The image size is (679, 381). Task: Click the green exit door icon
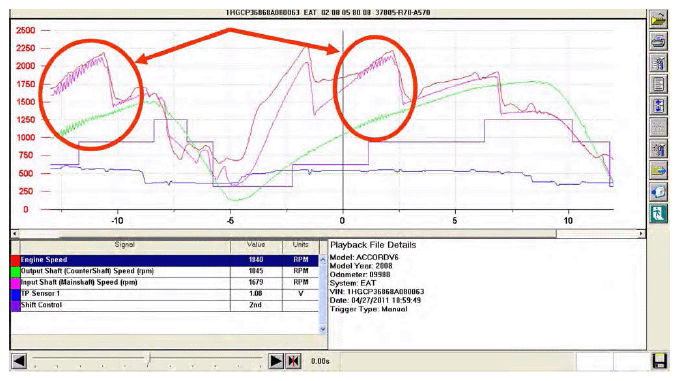[659, 214]
